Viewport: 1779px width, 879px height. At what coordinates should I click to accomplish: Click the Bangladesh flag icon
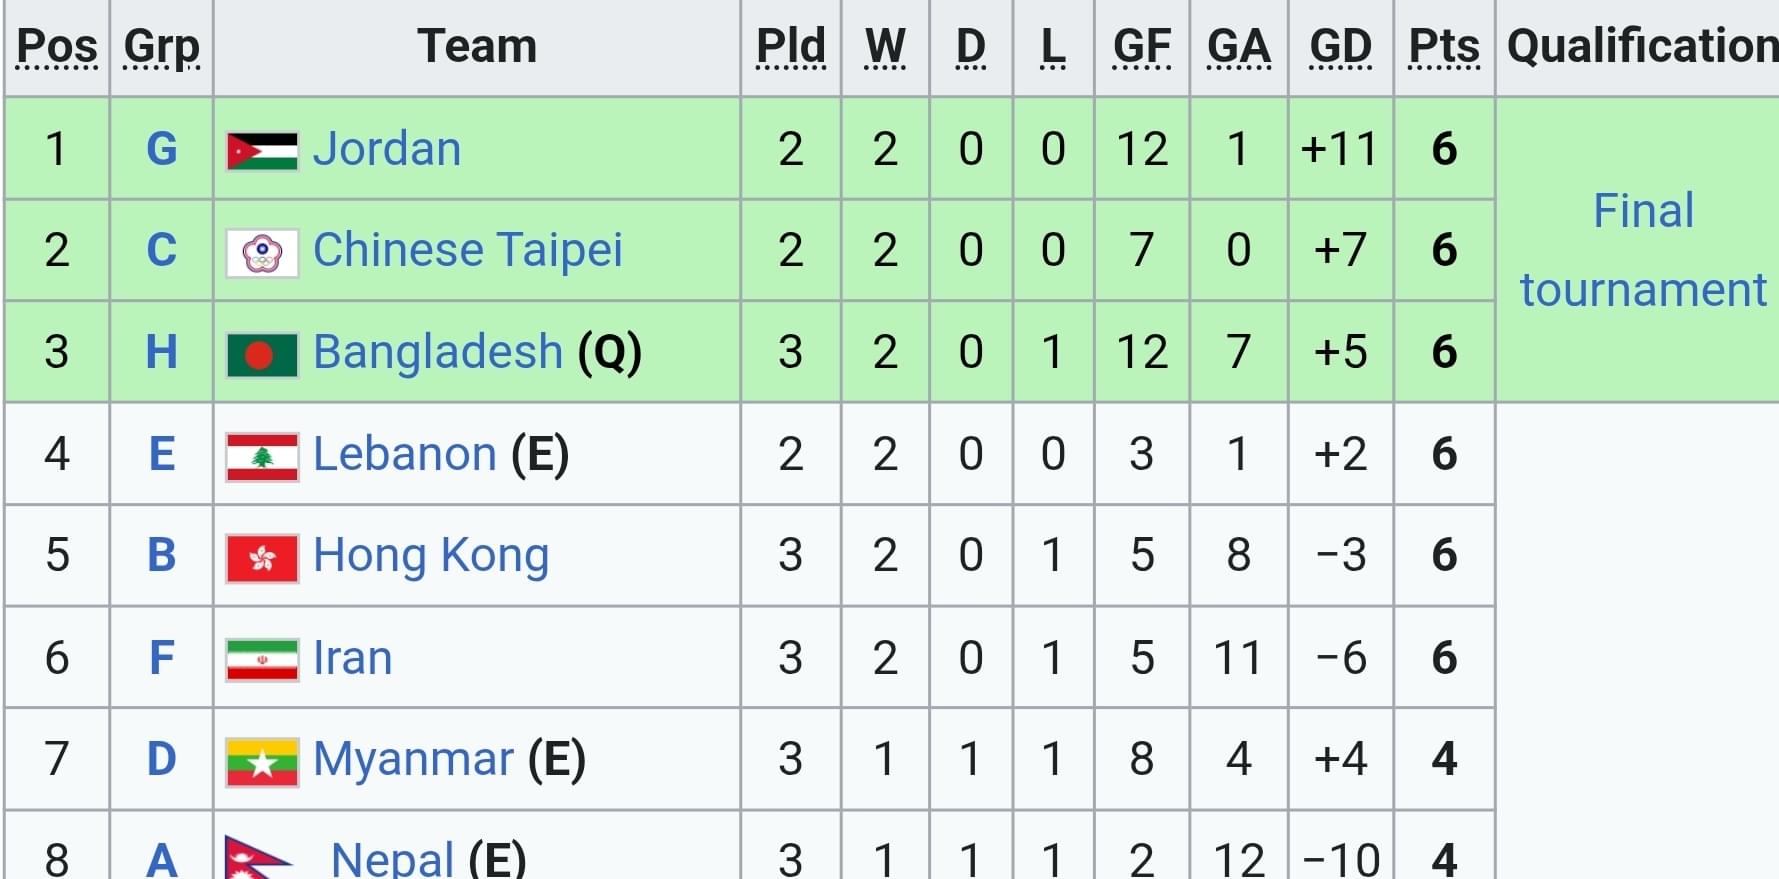click(262, 355)
